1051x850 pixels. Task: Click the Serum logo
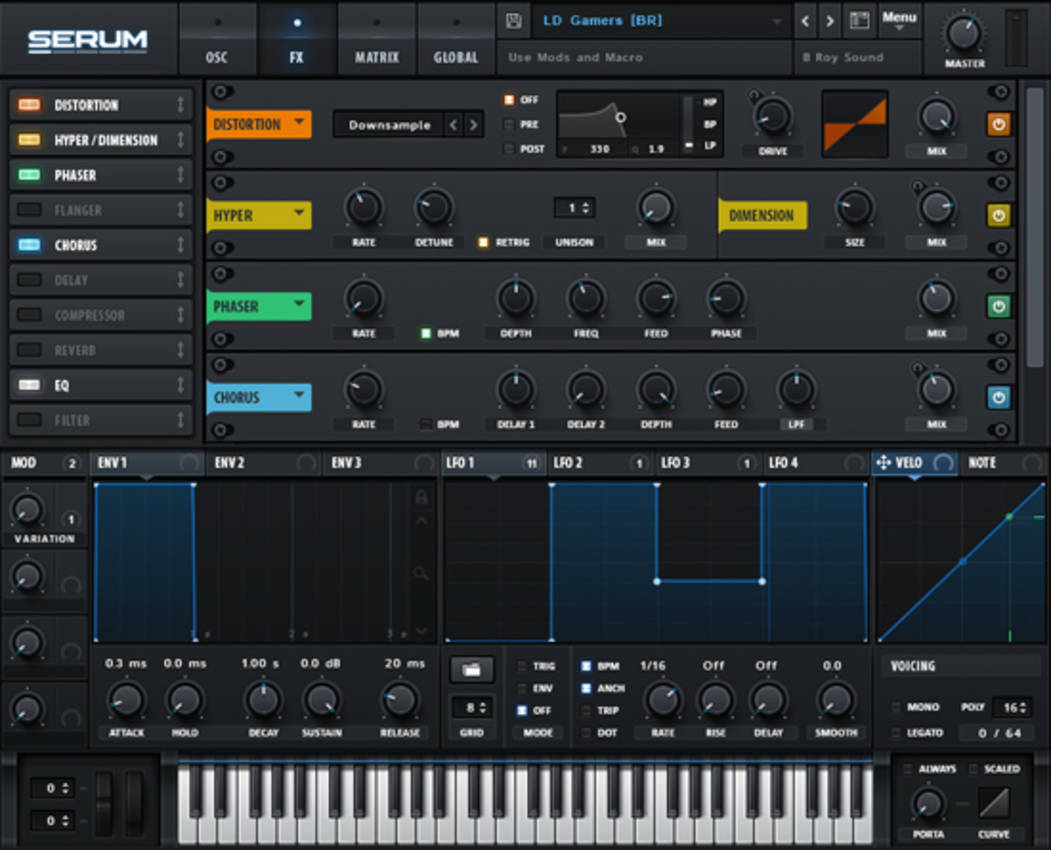coord(88,40)
